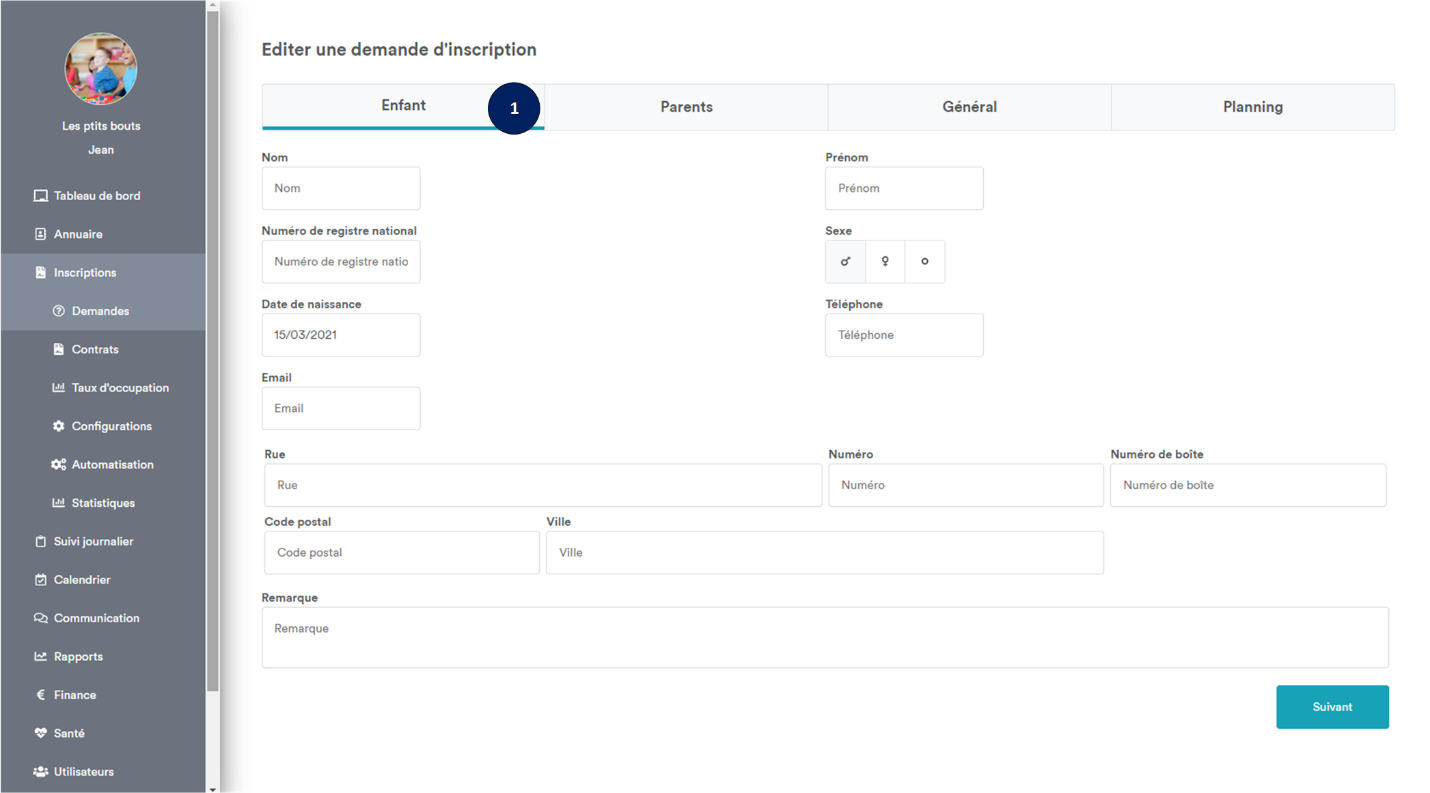Viewport: 1430px width, 793px height.
Task: Focus the Remarque text area
Action: click(x=824, y=637)
